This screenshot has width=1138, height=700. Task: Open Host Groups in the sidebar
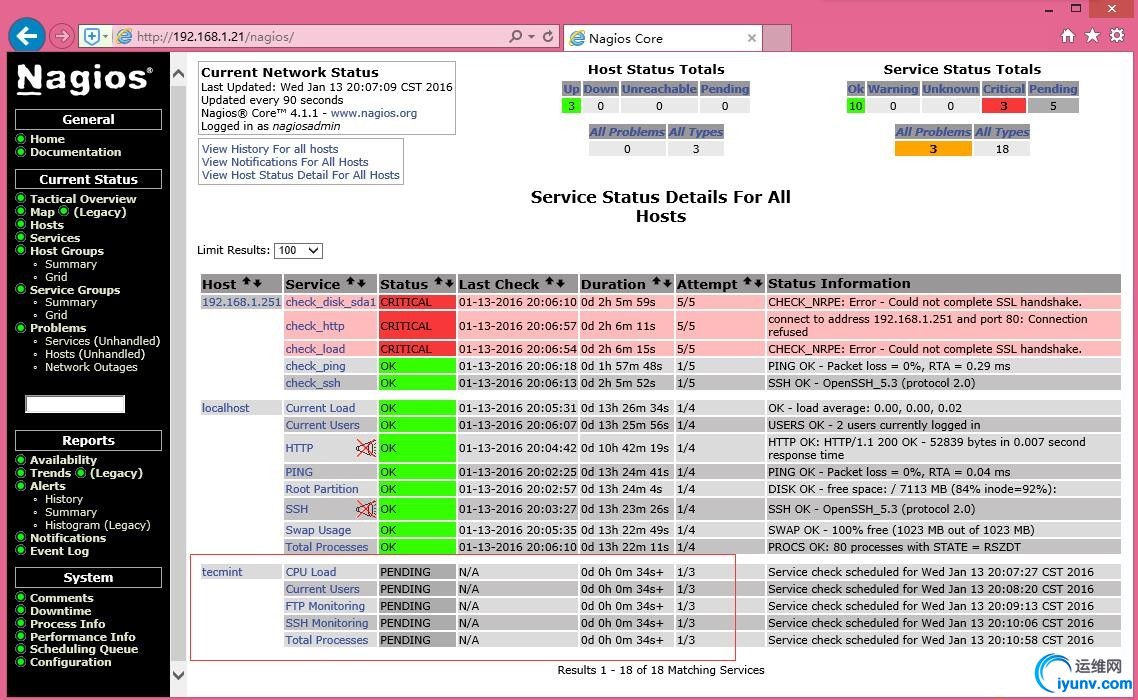coord(67,251)
